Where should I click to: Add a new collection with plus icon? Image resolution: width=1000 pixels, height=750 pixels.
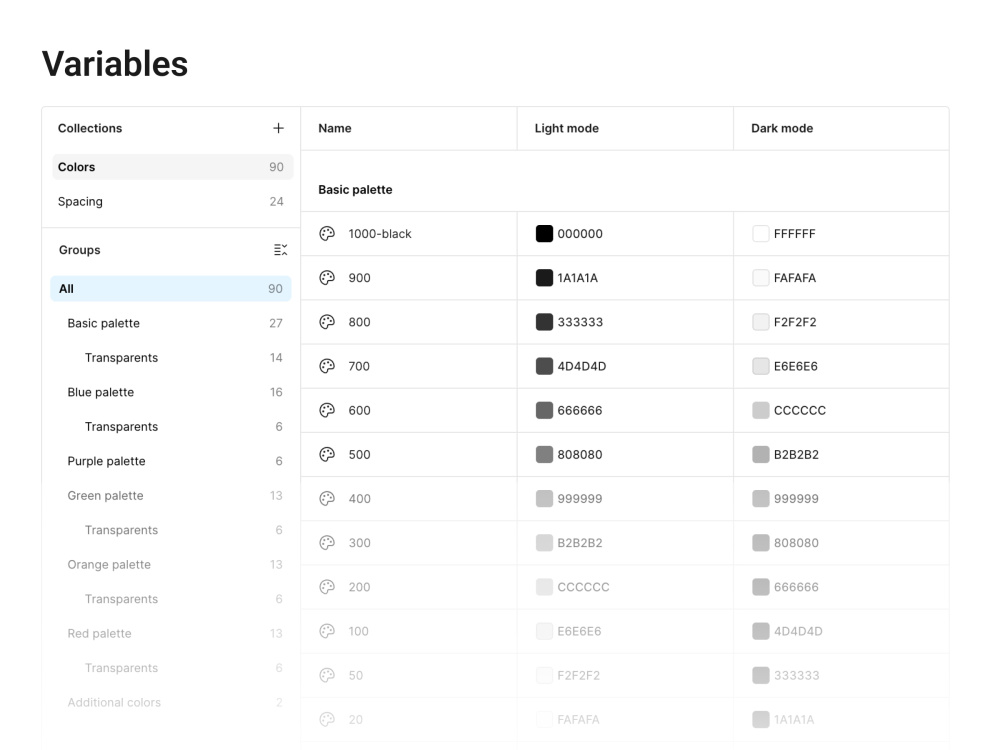tap(278, 128)
